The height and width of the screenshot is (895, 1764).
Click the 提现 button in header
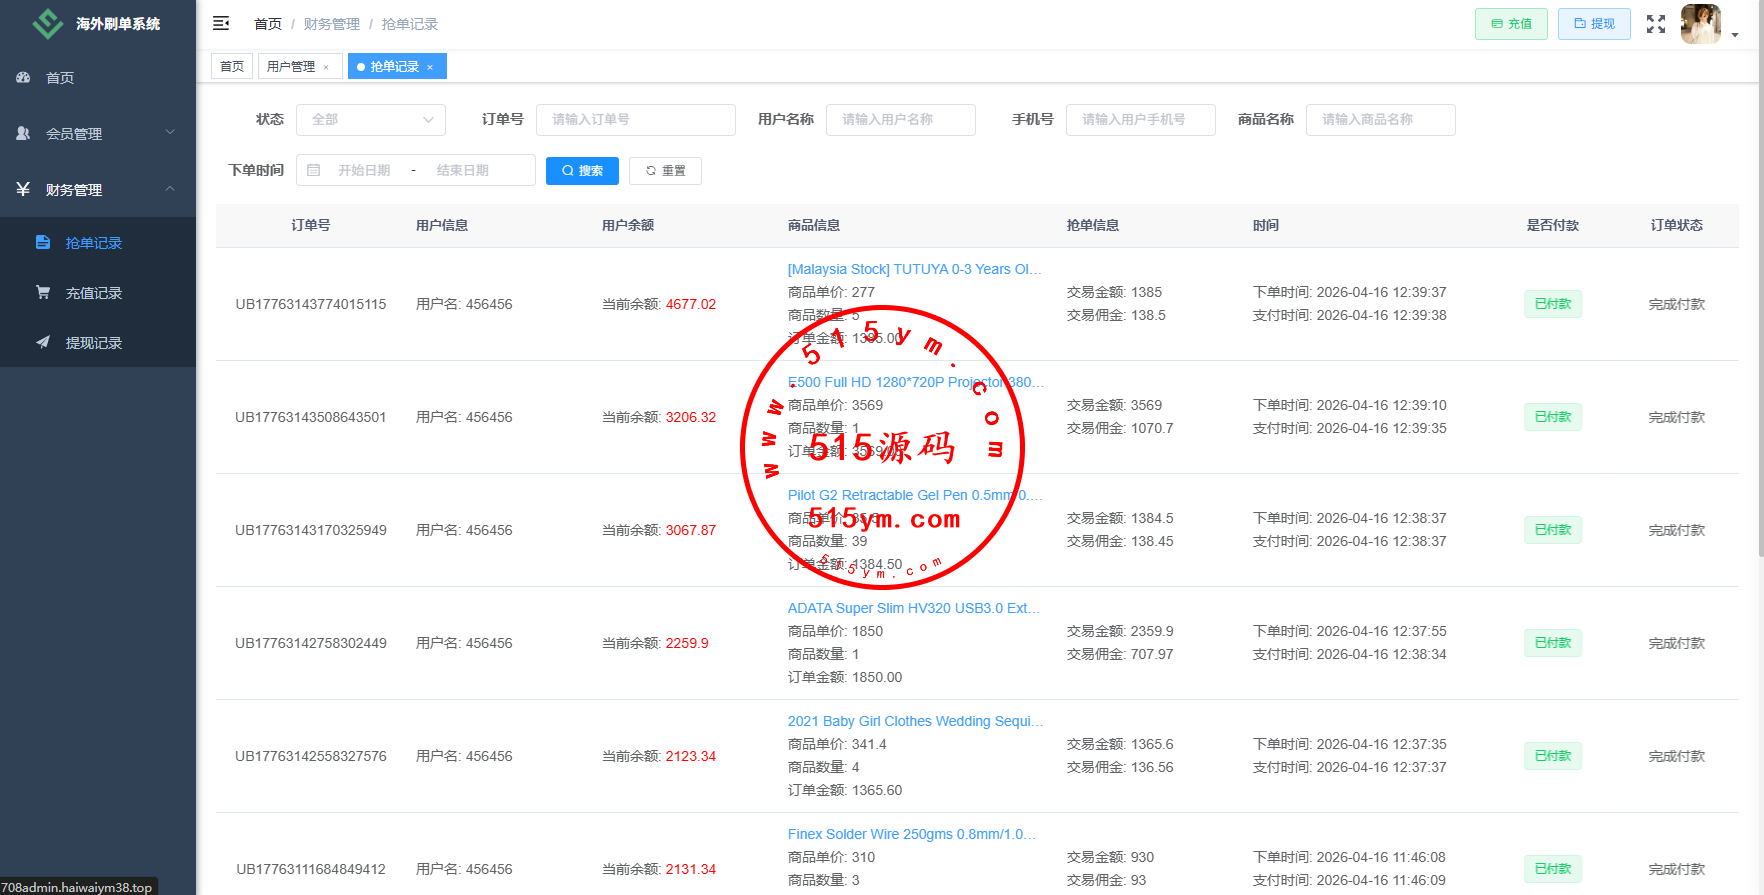tap(1594, 24)
